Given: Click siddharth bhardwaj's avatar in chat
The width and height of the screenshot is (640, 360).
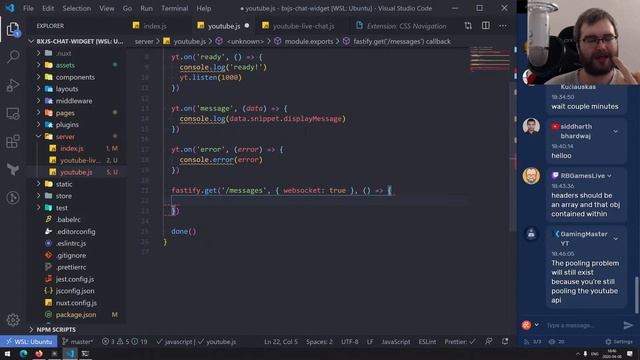Looking at the screenshot, I should [531, 126].
